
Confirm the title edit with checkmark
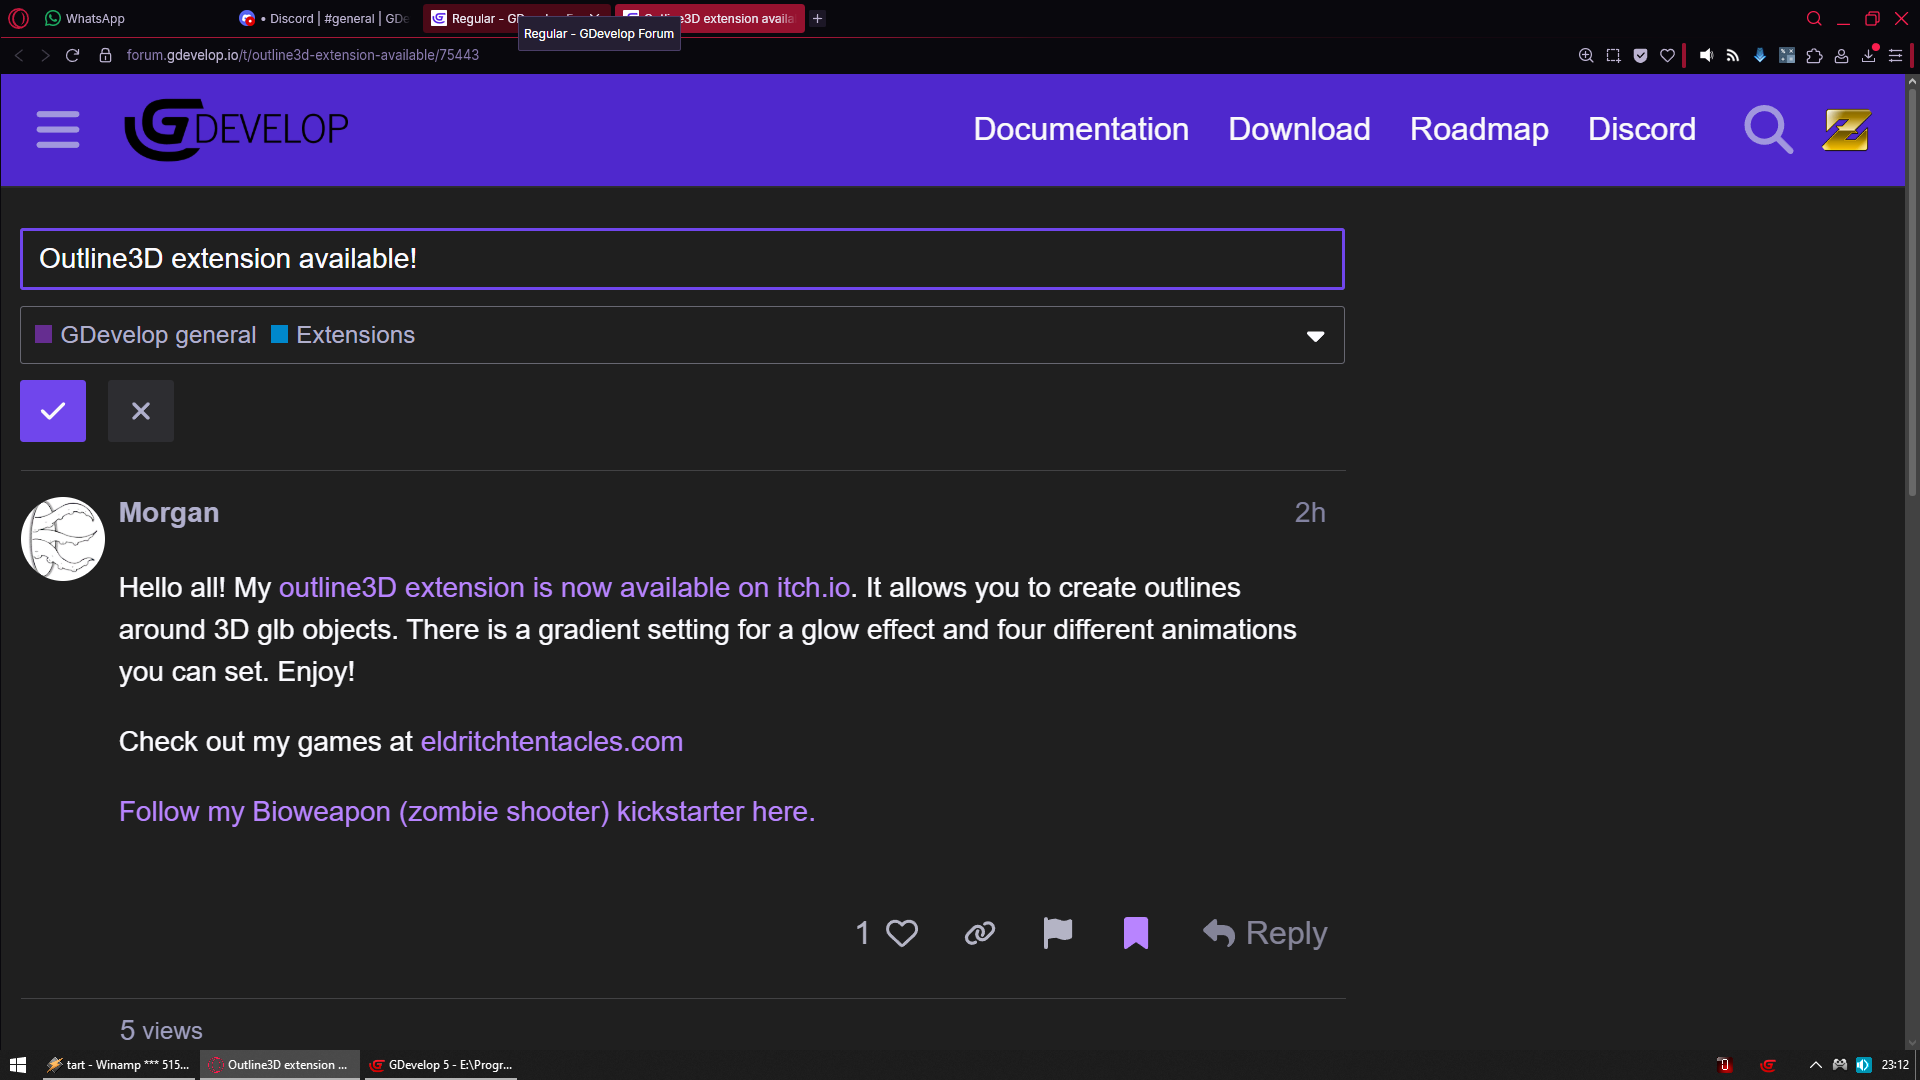(x=53, y=411)
